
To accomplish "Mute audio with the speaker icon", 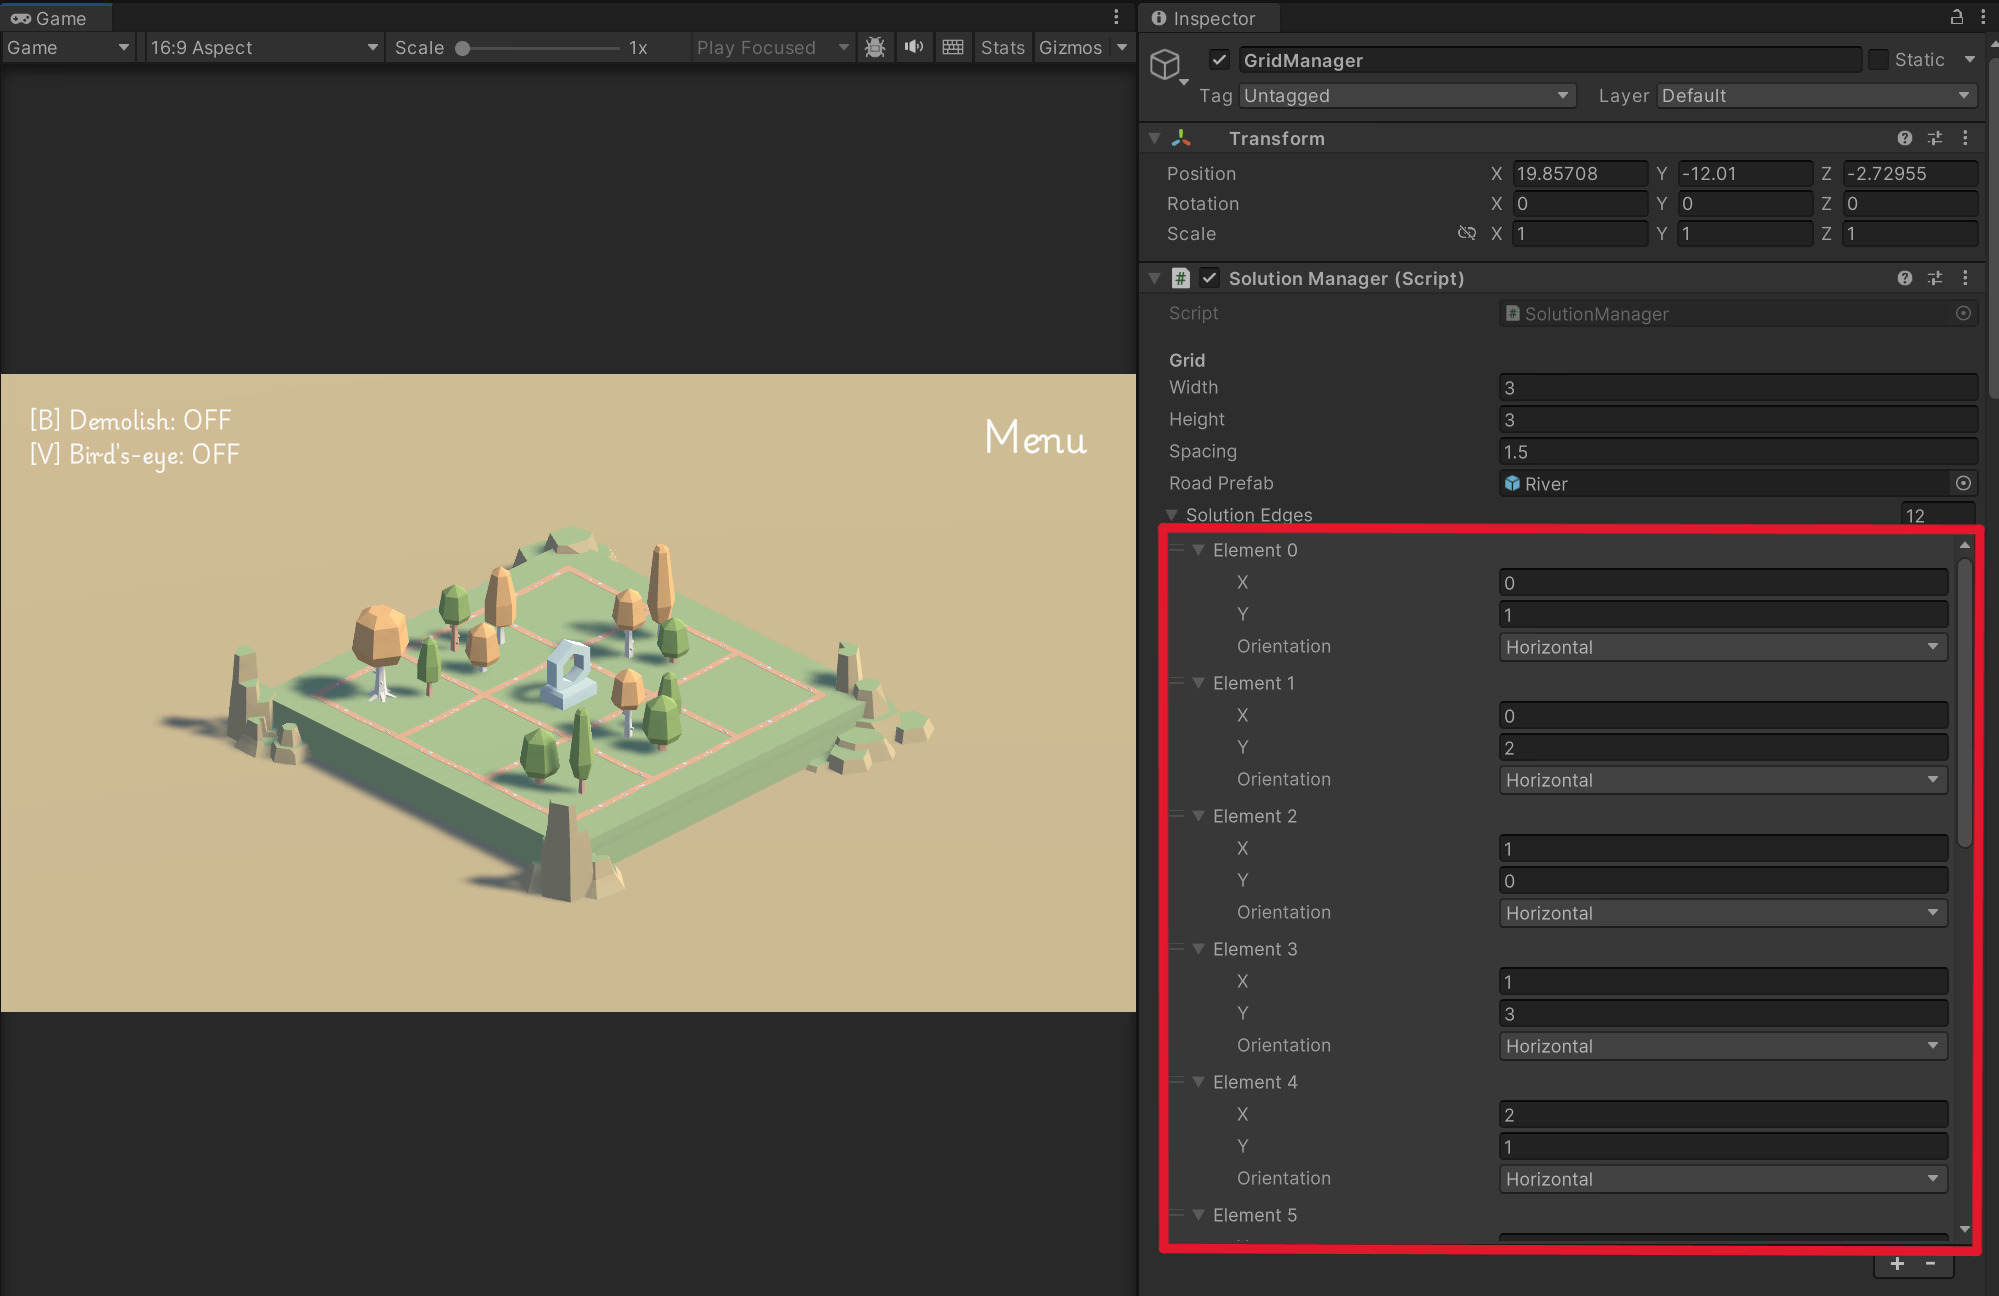I will pos(914,47).
